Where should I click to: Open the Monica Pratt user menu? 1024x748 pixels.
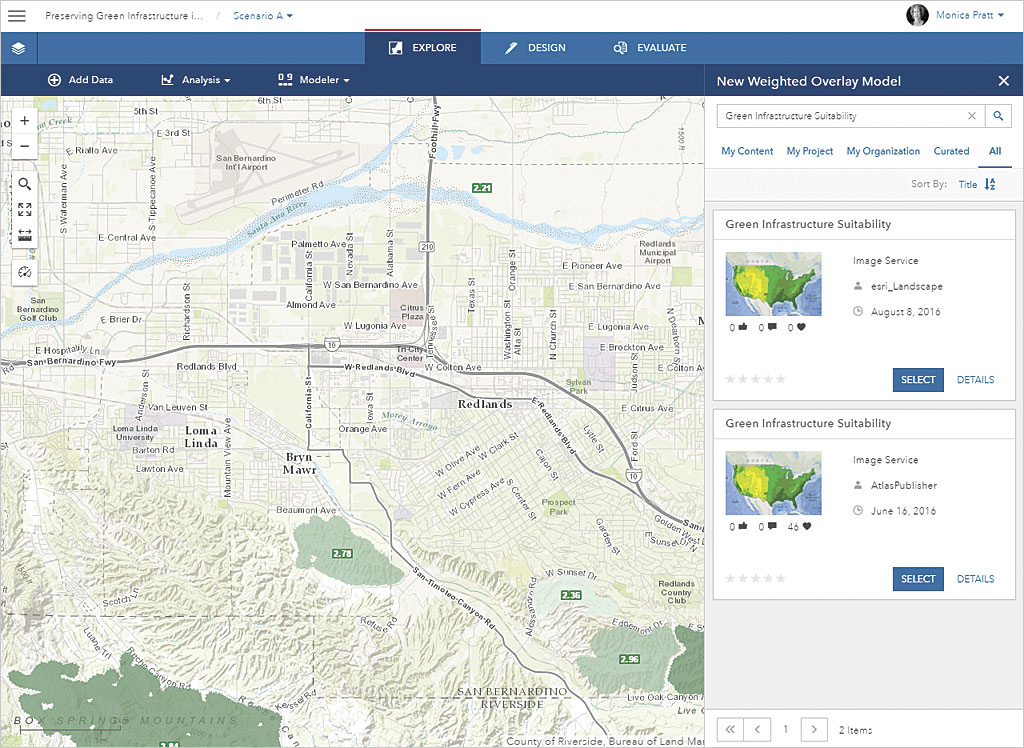[x=969, y=15]
